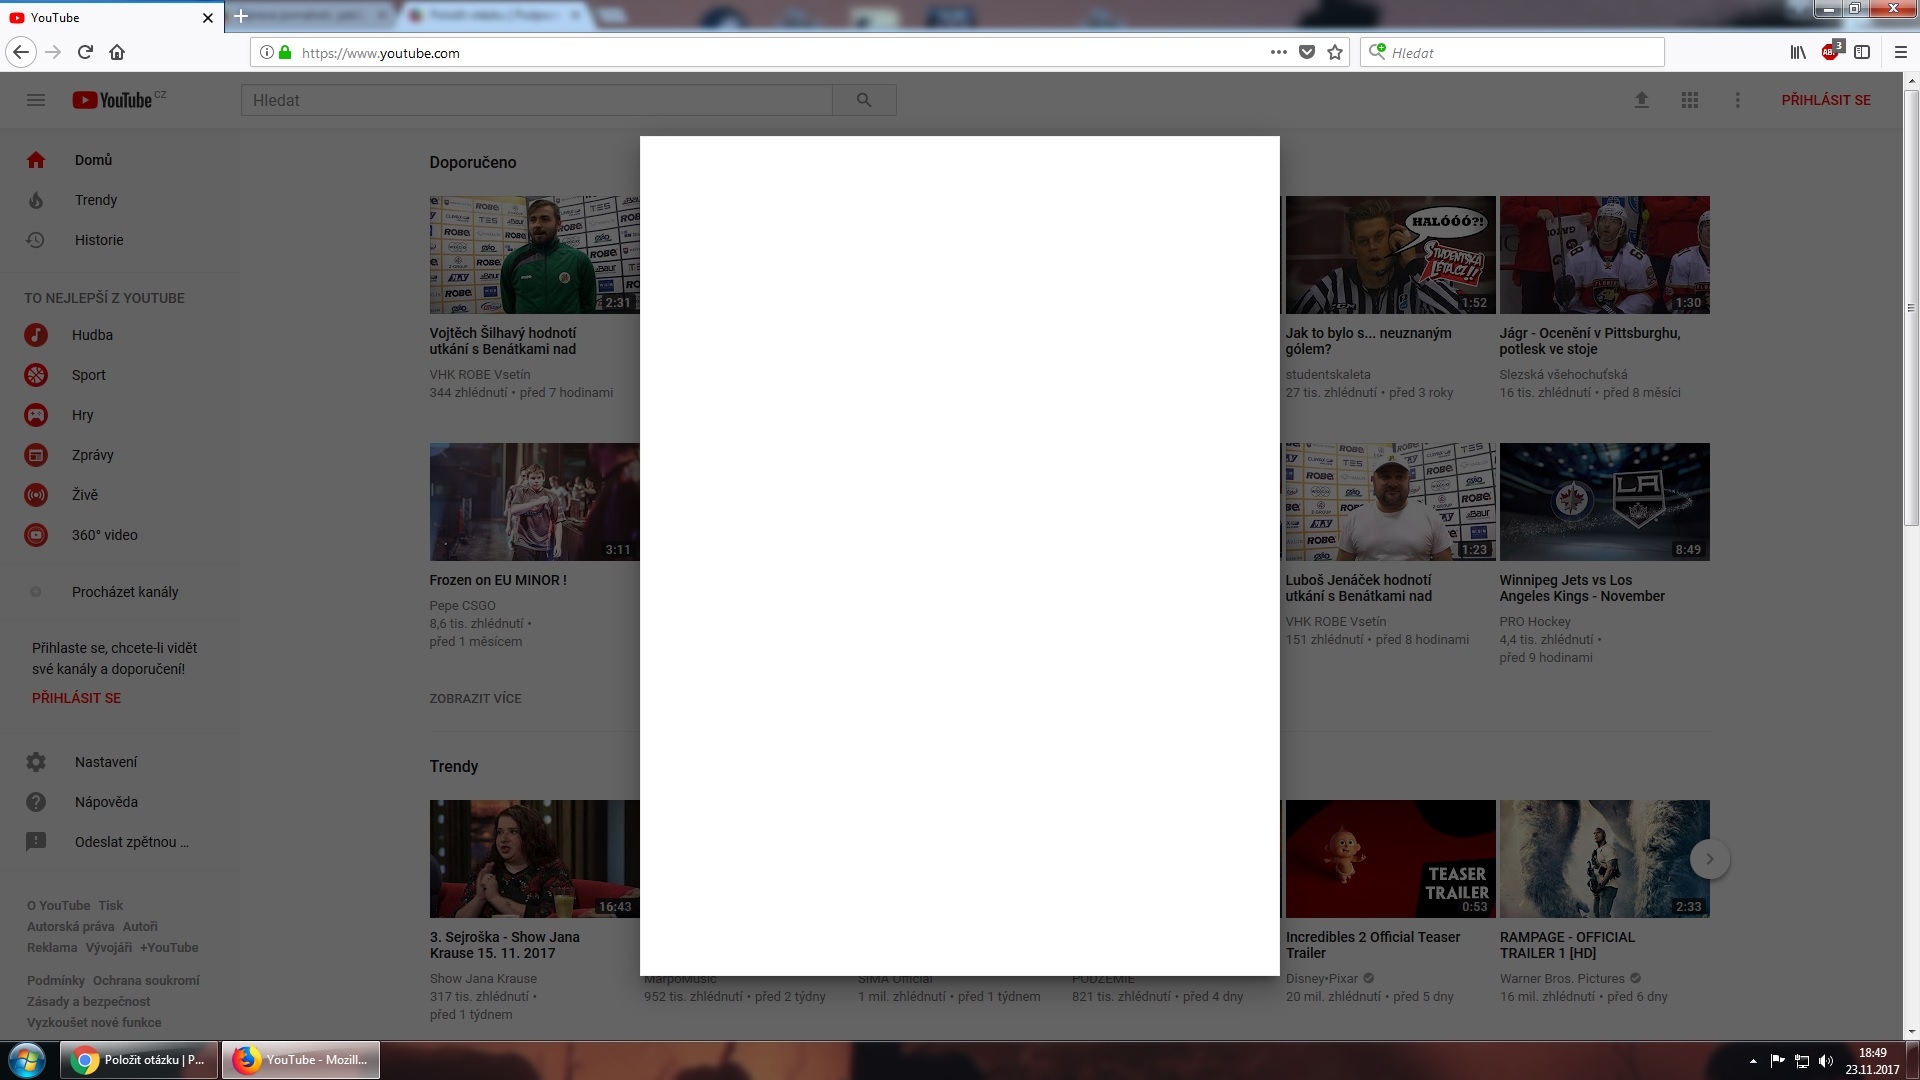Click the Živě live category icon
This screenshot has width=1920, height=1080.
[x=36, y=495]
